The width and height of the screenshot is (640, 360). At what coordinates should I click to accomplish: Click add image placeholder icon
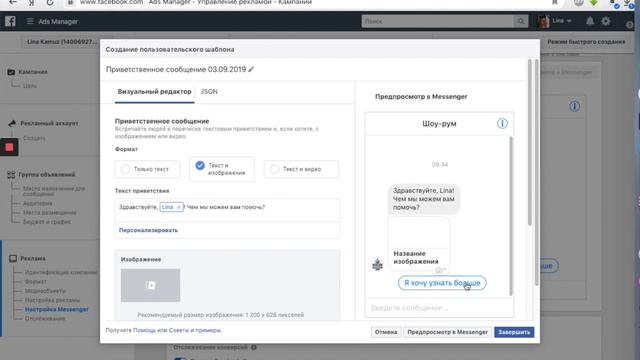(x=151, y=285)
